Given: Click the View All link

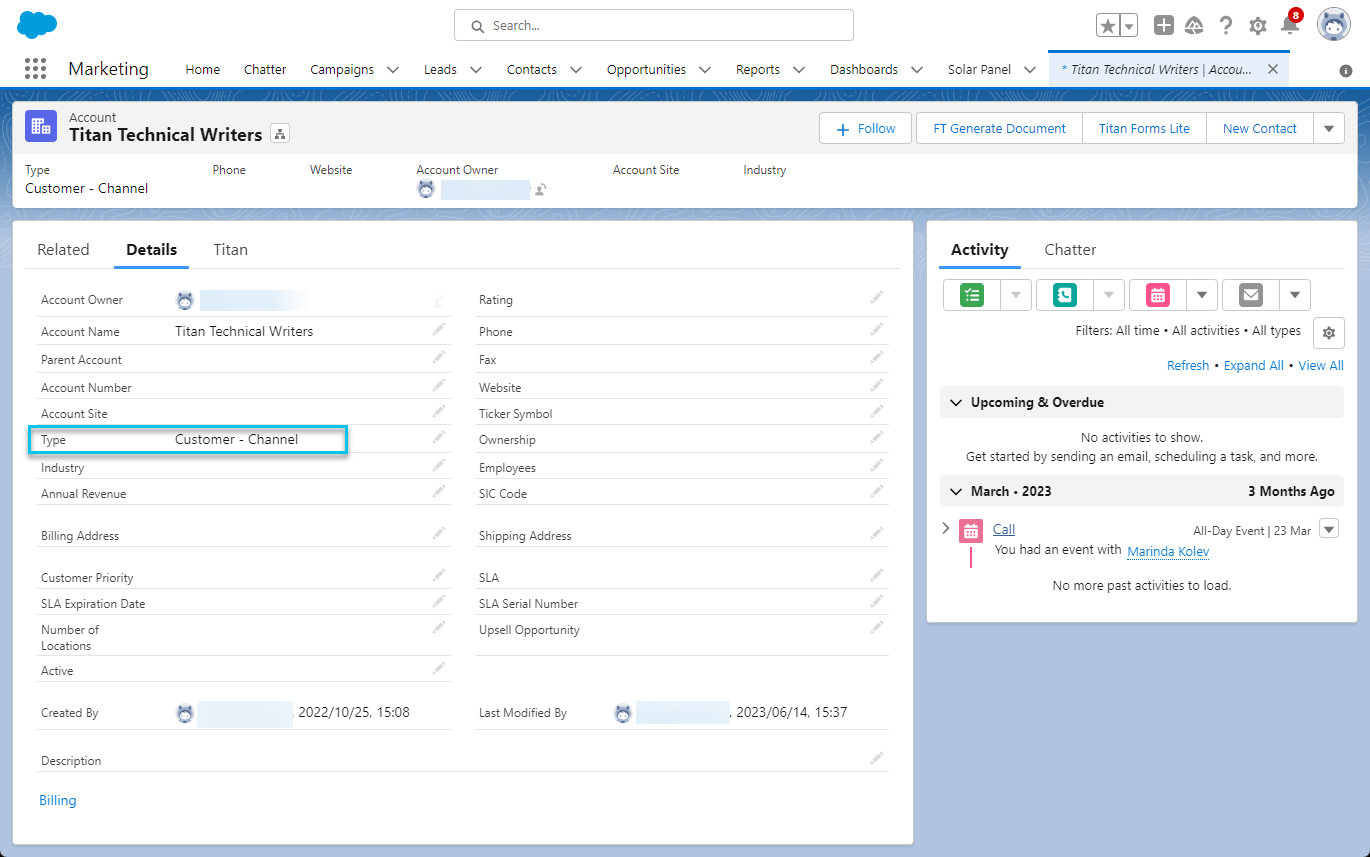Looking at the screenshot, I should click(x=1321, y=366).
